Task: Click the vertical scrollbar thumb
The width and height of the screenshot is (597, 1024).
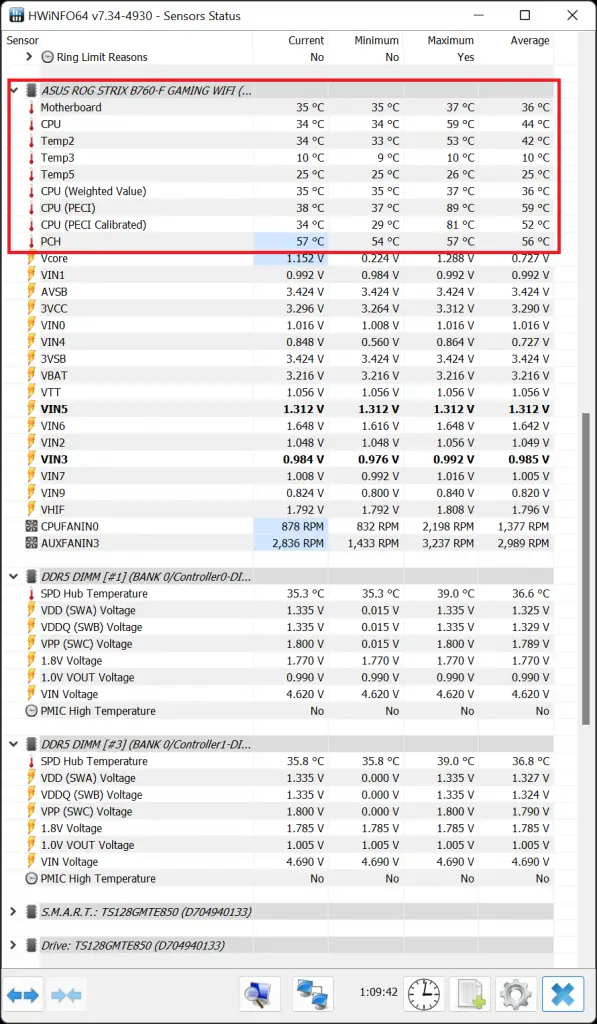Action: pos(586,568)
